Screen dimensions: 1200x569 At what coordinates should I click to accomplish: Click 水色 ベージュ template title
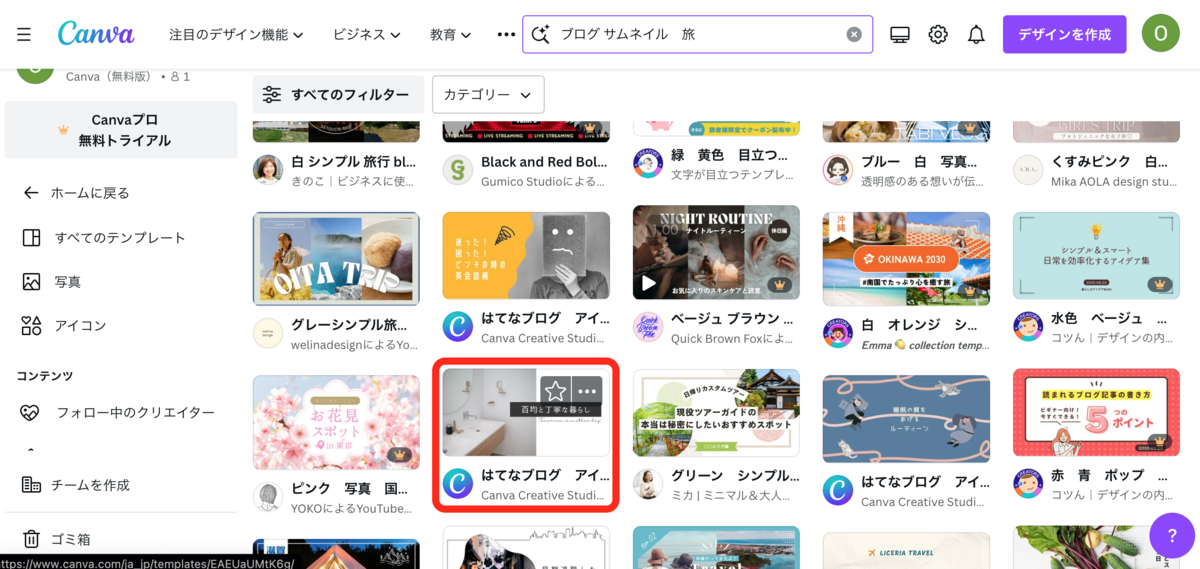click(1108, 318)
